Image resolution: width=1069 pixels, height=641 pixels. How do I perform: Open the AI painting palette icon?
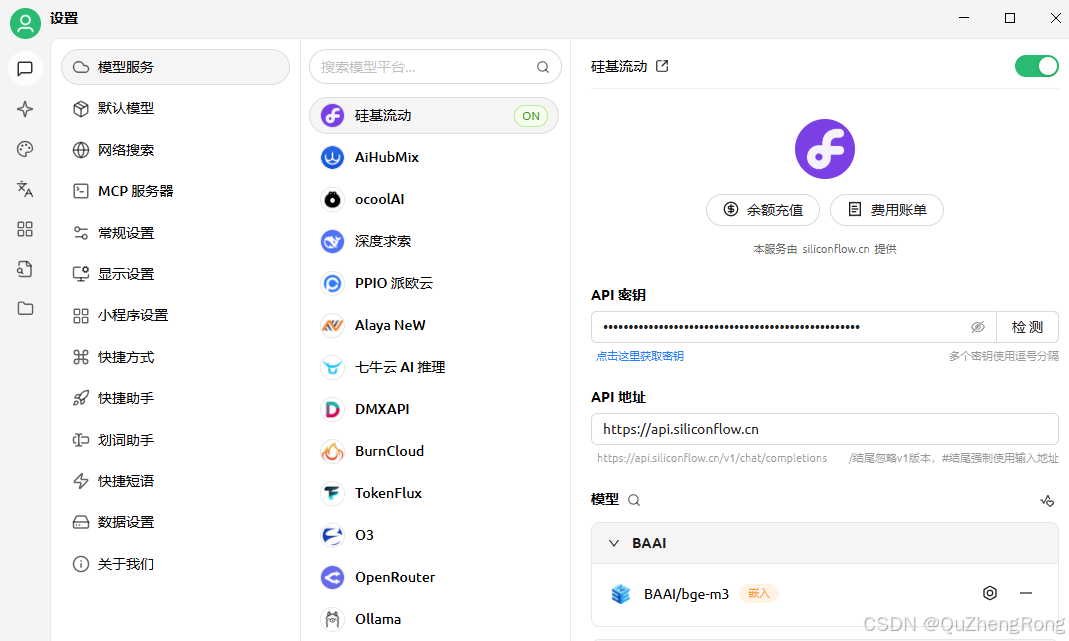24,149
